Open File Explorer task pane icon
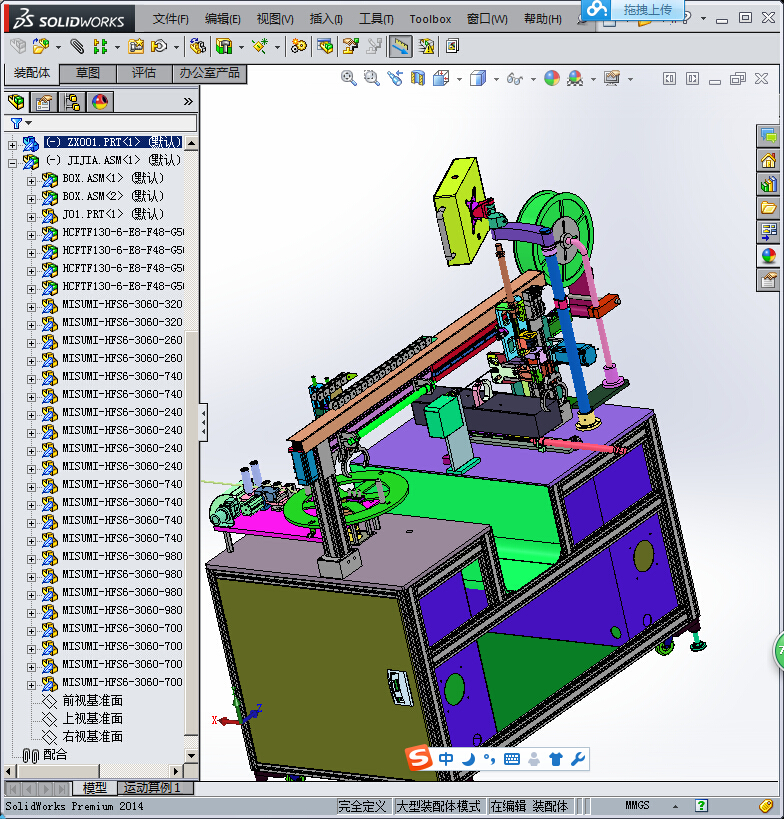This screenshot has width=784, height=819. (x=768, y=208)
